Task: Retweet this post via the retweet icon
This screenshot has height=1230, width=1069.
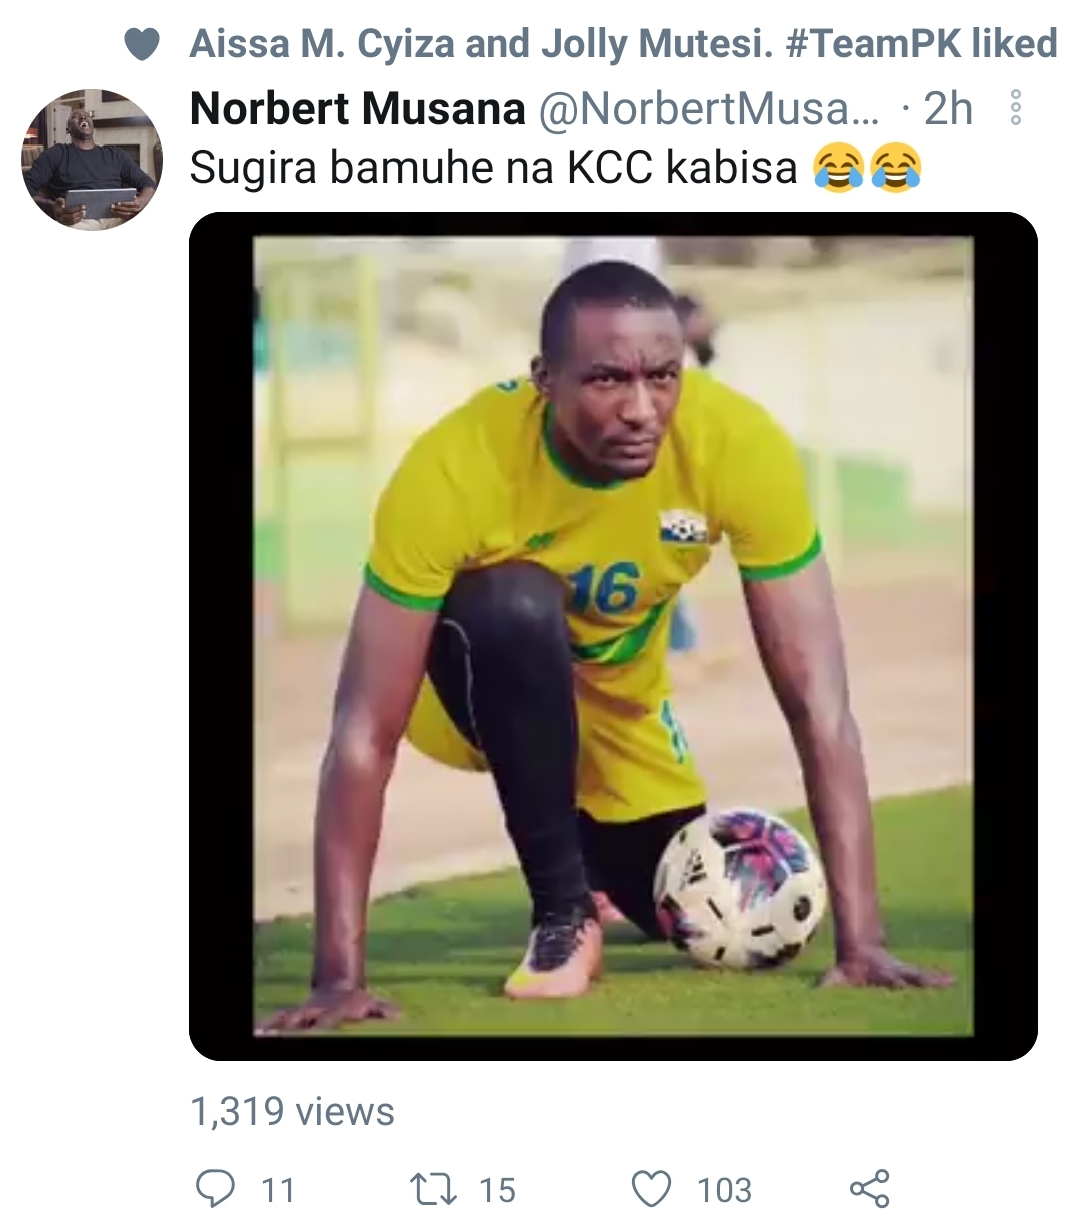Action: tap(434, 1188)
